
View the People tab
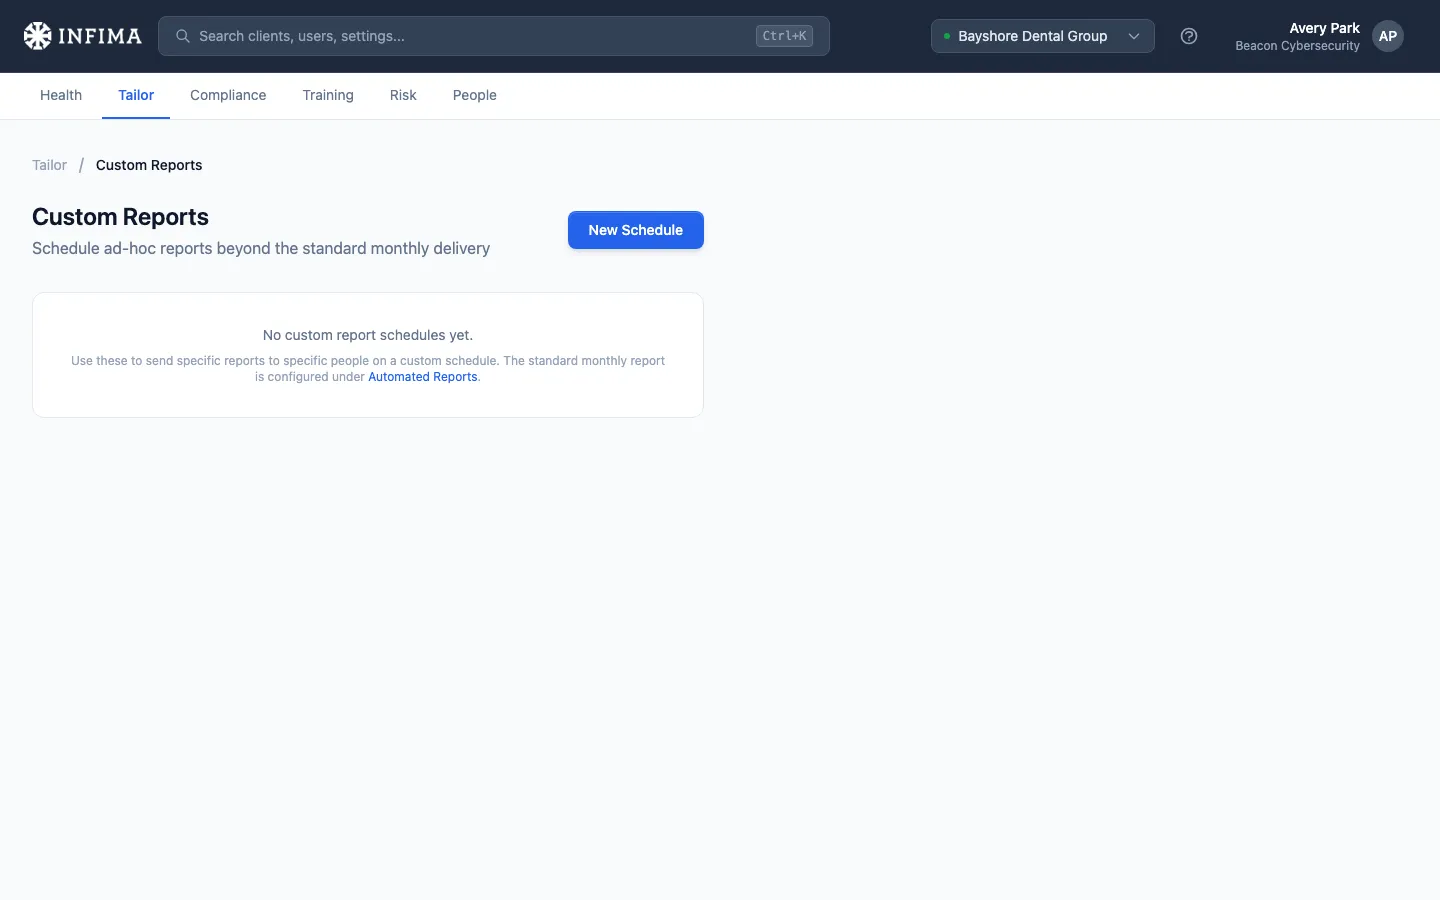475,95
